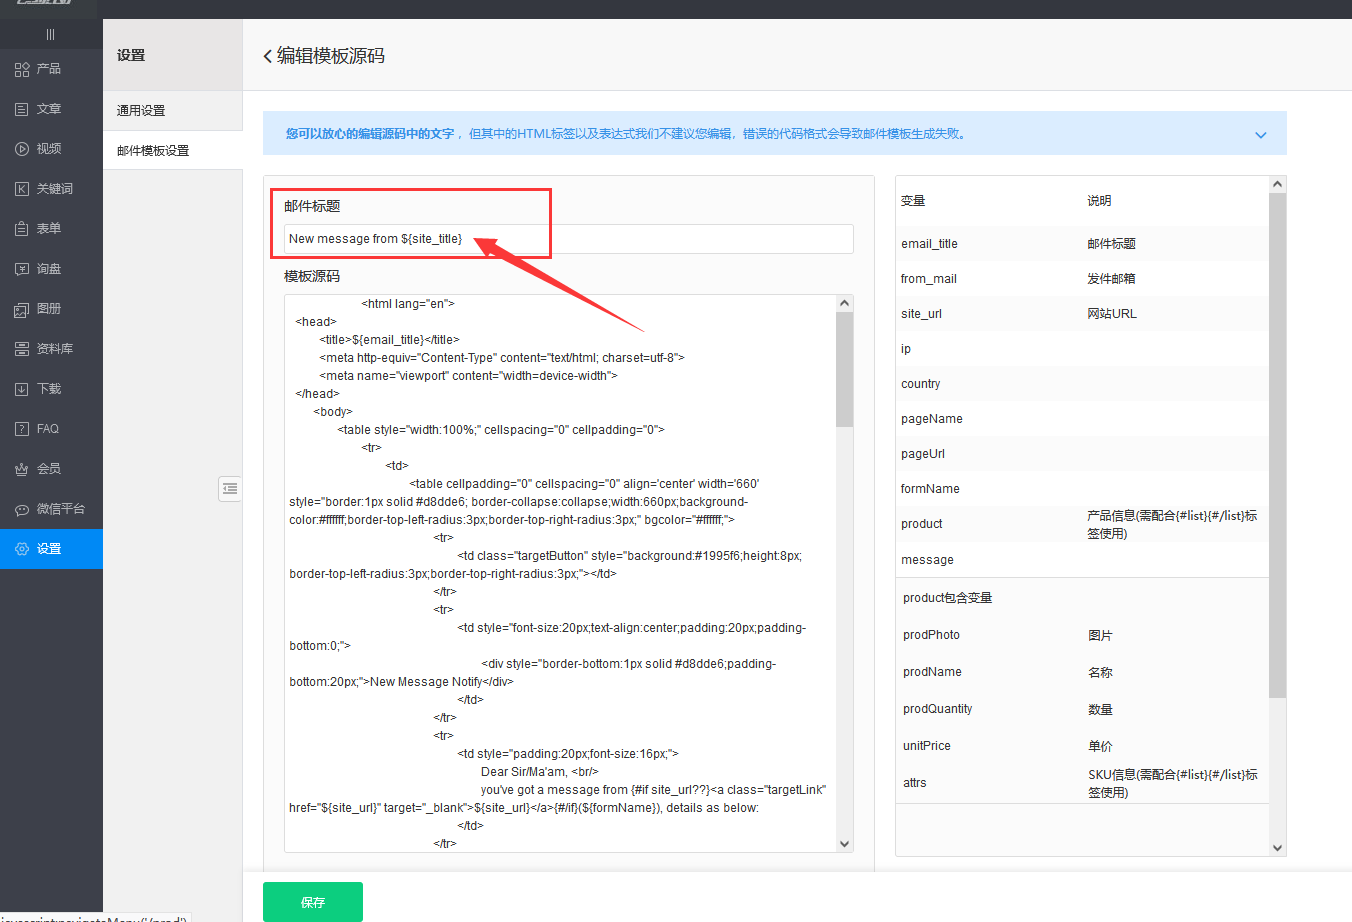The image size is (1352, 922).
Task: Select the 视频 video sidebar icon
Action: 22,149
